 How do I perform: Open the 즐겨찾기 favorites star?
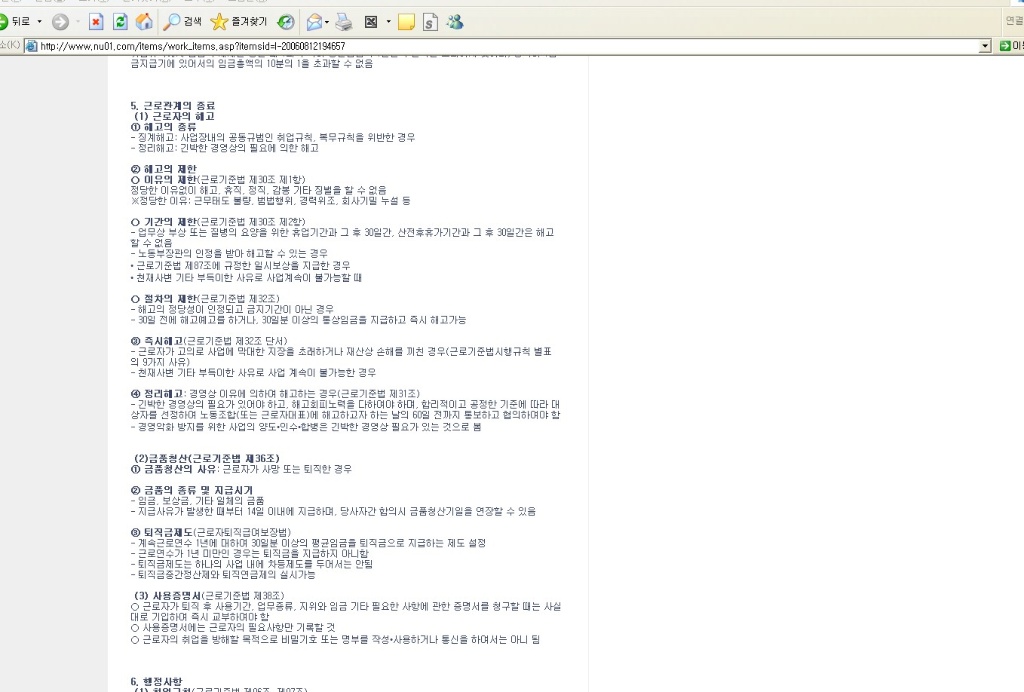pyautogui.click(x=239, y=22)
